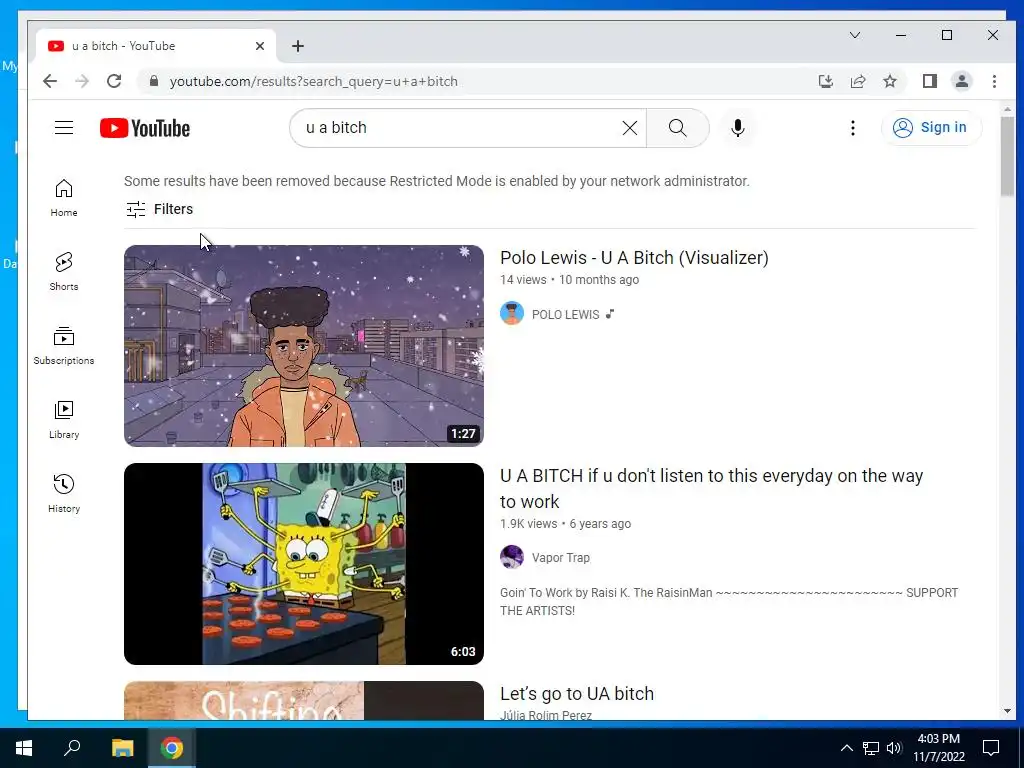Screen dimensions: 1024x768
Task: Click the browser address bar URL
Action: click(x=313, y=82)
